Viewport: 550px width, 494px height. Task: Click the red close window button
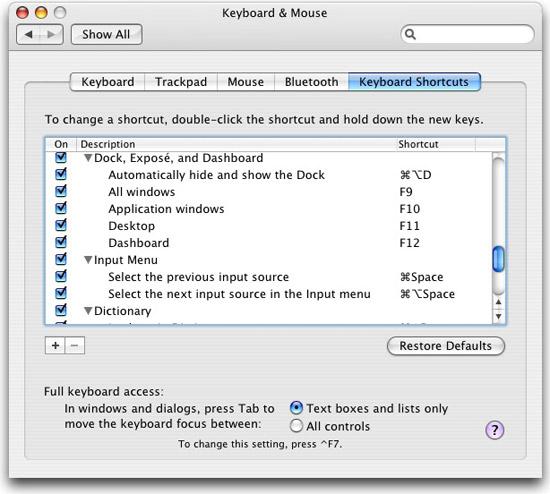22,13
